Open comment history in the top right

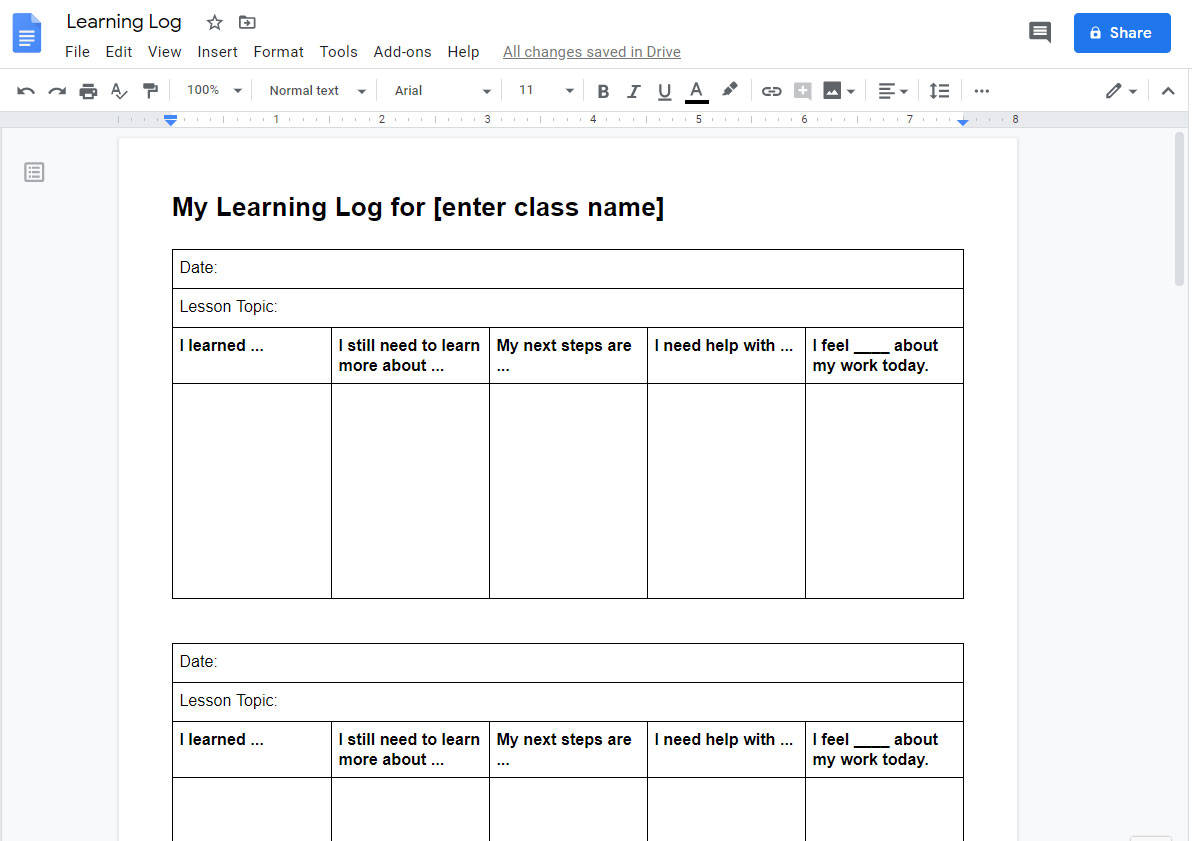1039,32
